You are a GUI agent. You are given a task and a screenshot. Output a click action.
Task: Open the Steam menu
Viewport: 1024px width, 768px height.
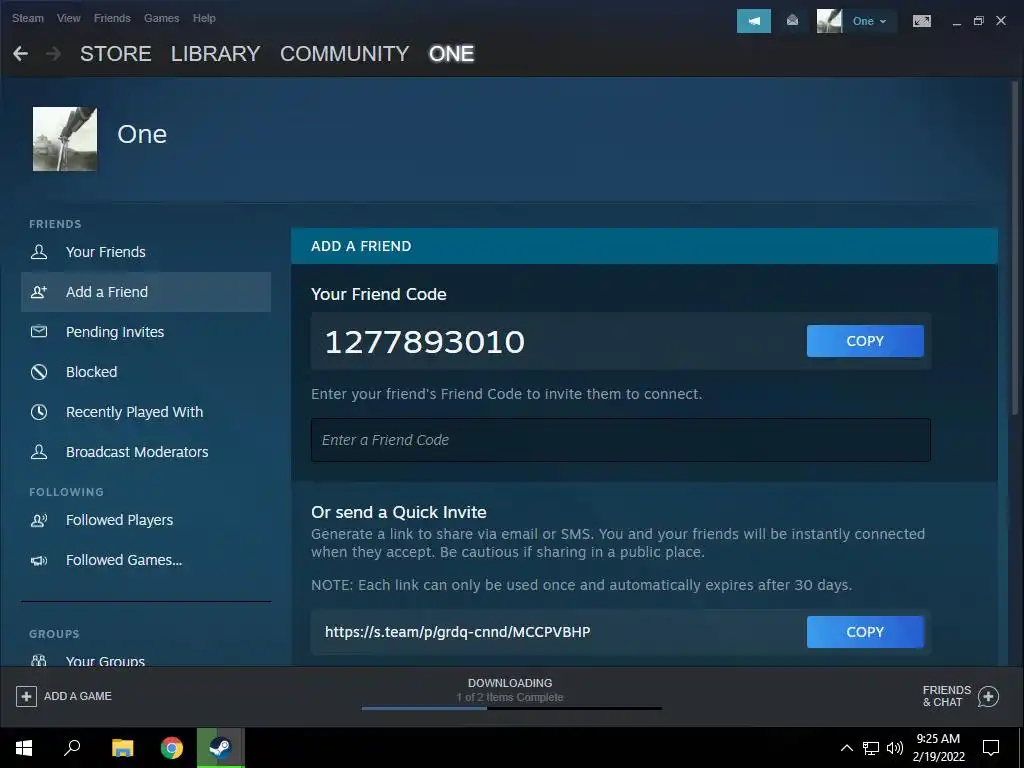[27, 18]
